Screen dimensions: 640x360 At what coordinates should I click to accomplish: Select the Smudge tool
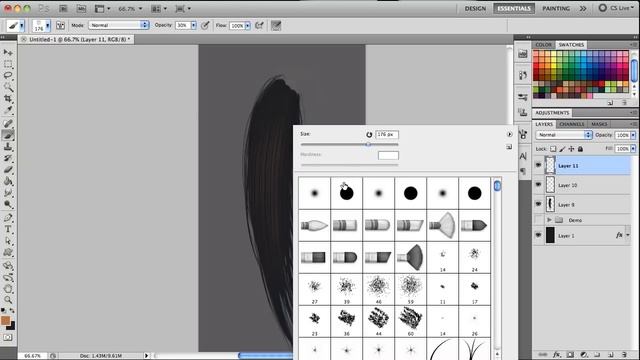[8, 192]
